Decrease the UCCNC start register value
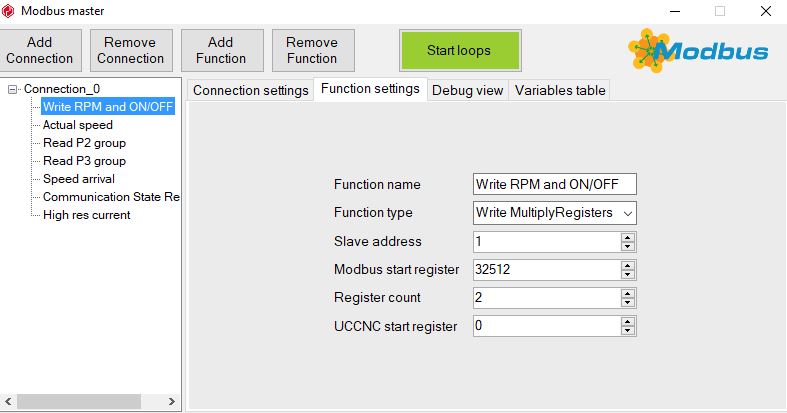The width and height of the screenshot is (787, 413). (x=628, y=330)
